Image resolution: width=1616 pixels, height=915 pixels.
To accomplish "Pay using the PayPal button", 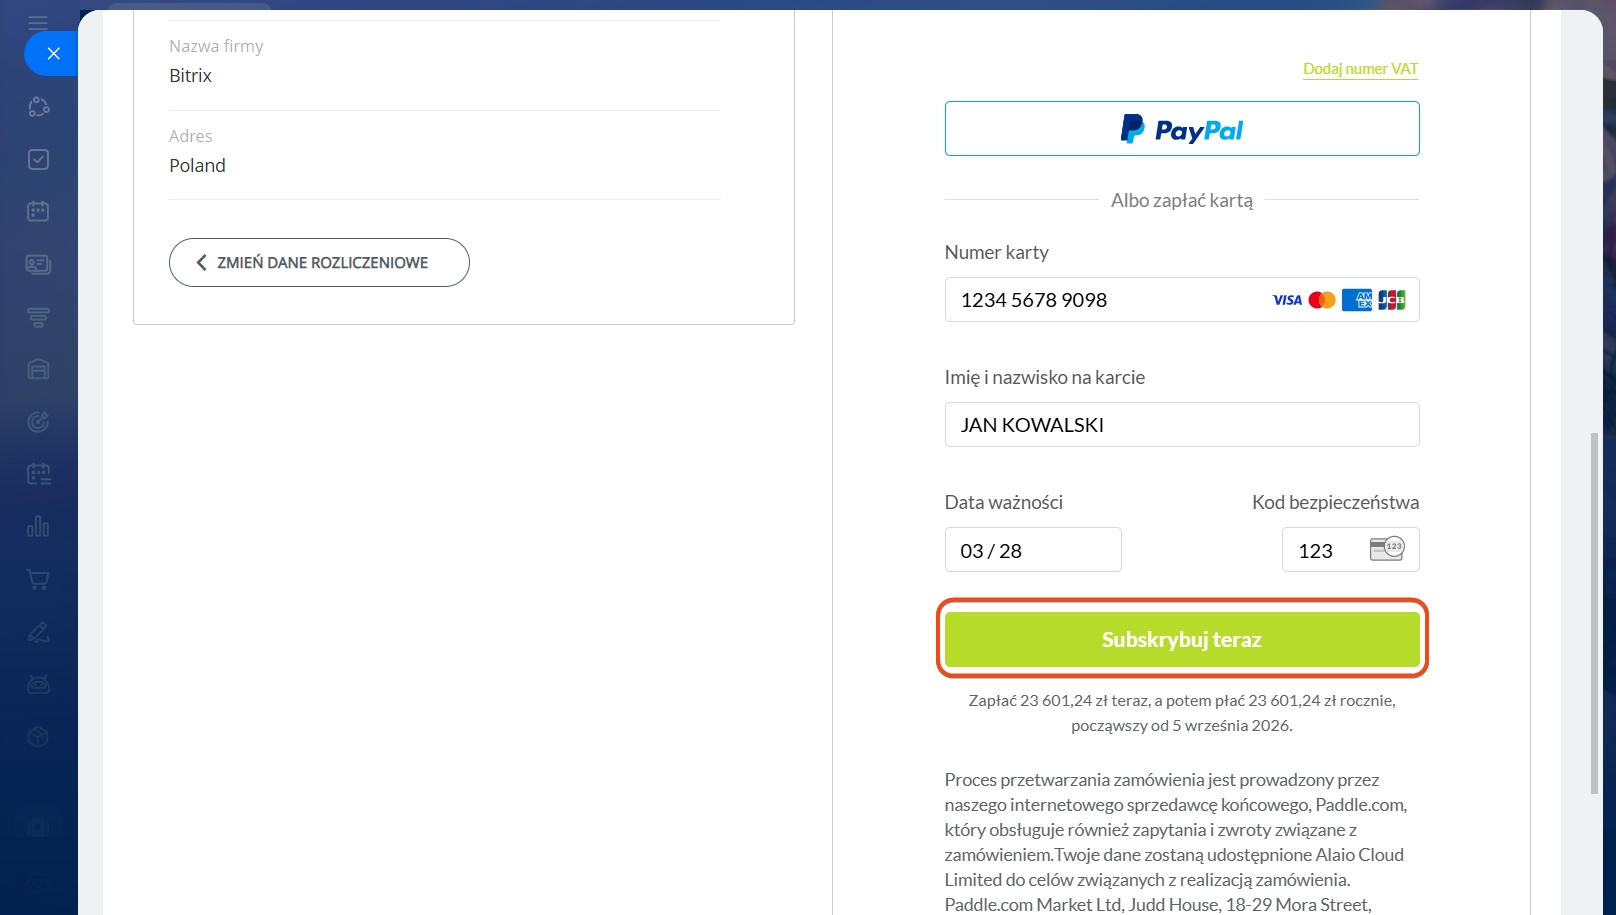I will pos(1182,128).
